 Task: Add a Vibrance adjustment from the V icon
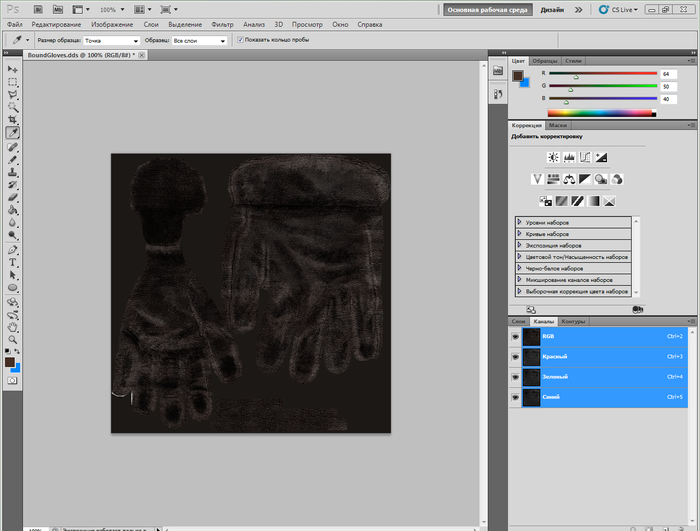537,179
